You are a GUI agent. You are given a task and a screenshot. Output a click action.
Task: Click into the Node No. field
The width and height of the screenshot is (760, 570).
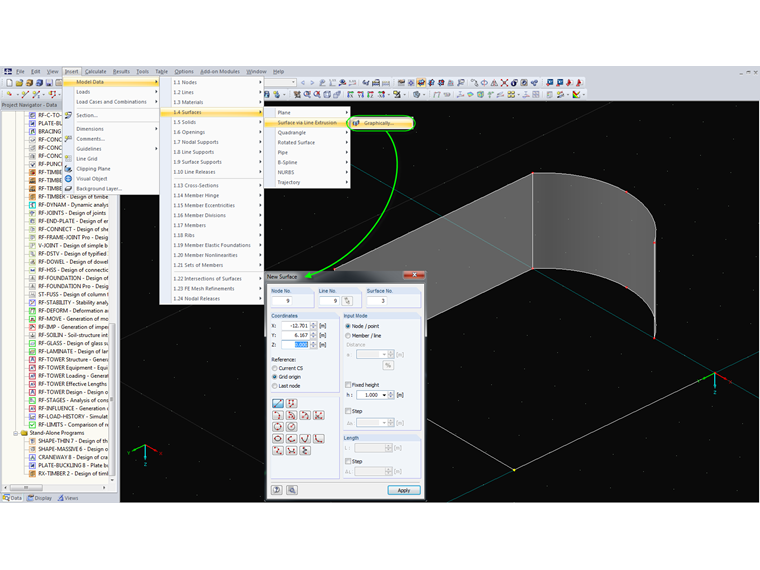[x=282, y=301]
